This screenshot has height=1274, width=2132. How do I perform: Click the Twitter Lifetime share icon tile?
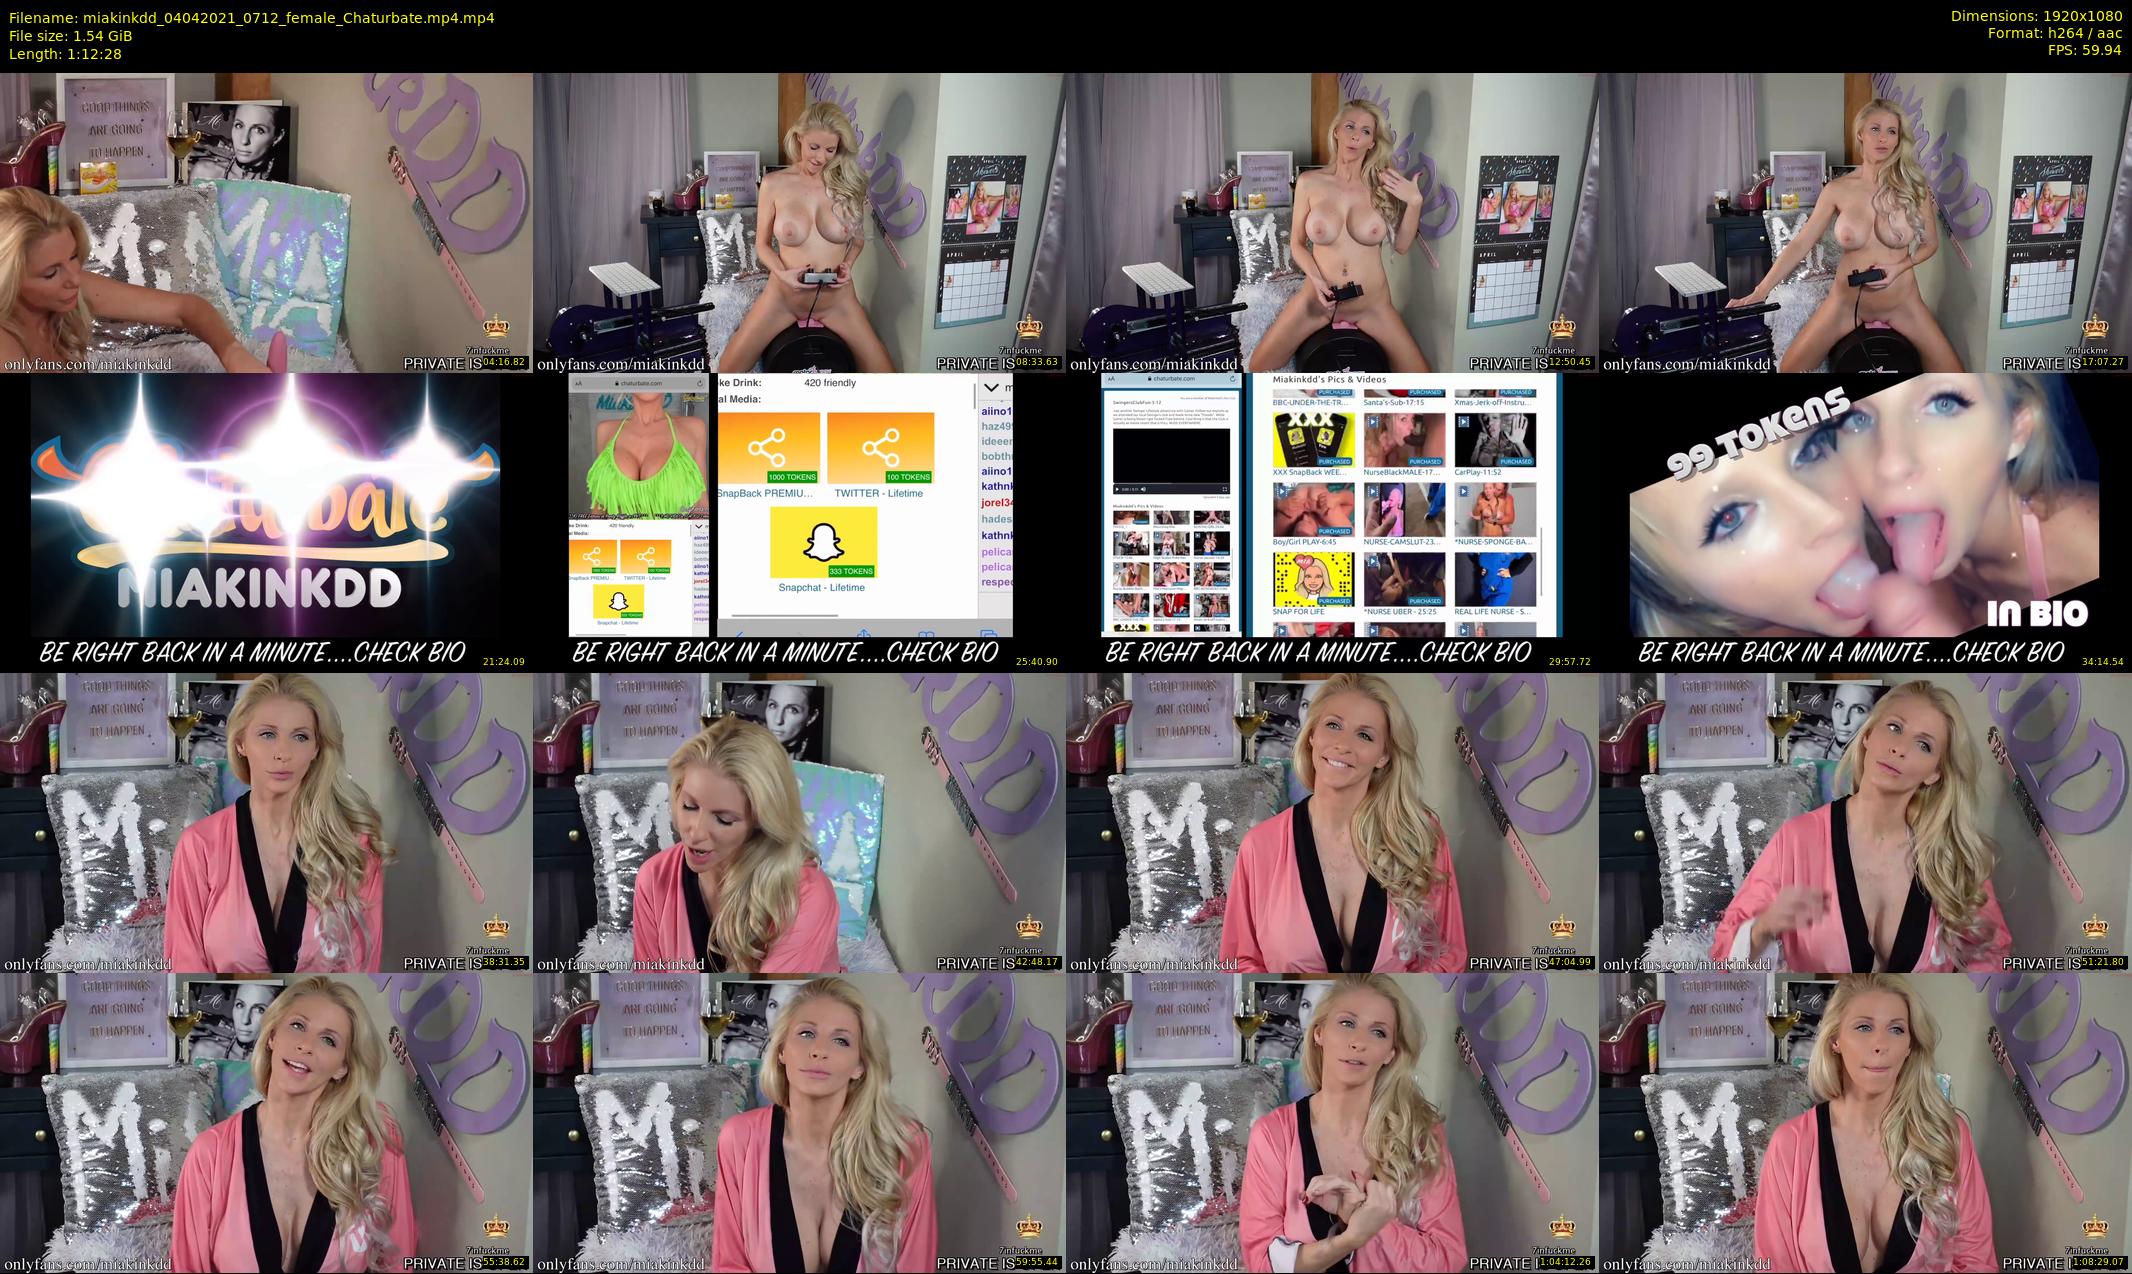click(x=880, y=447)
